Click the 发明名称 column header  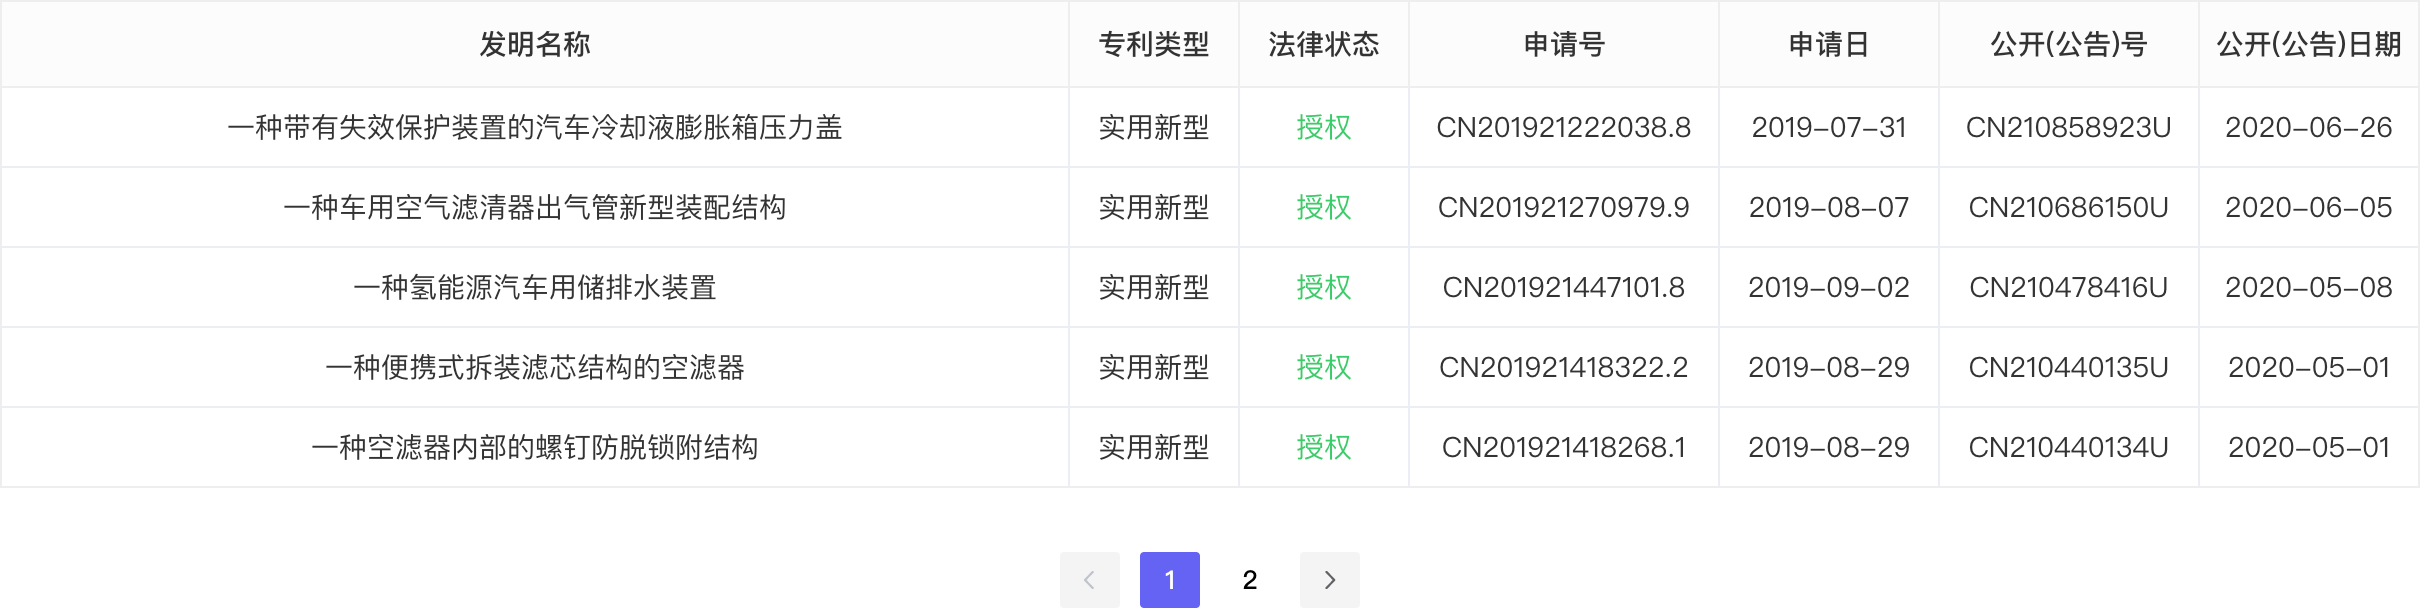534,44
